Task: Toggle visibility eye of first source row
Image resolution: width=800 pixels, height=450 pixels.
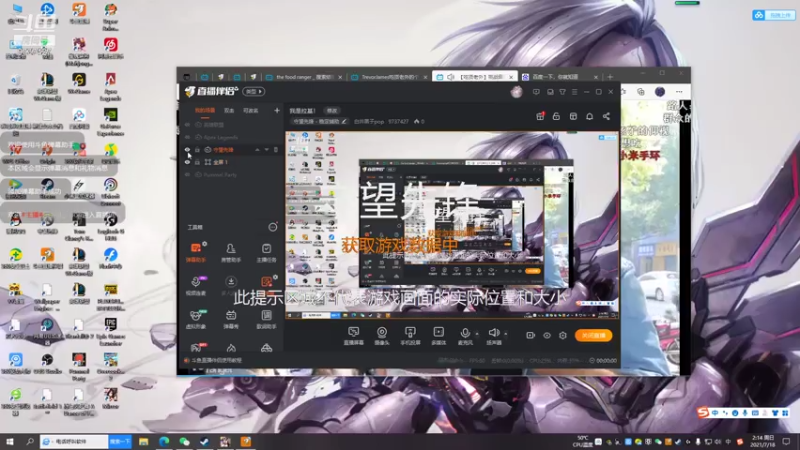Action: tap(187, 124)
